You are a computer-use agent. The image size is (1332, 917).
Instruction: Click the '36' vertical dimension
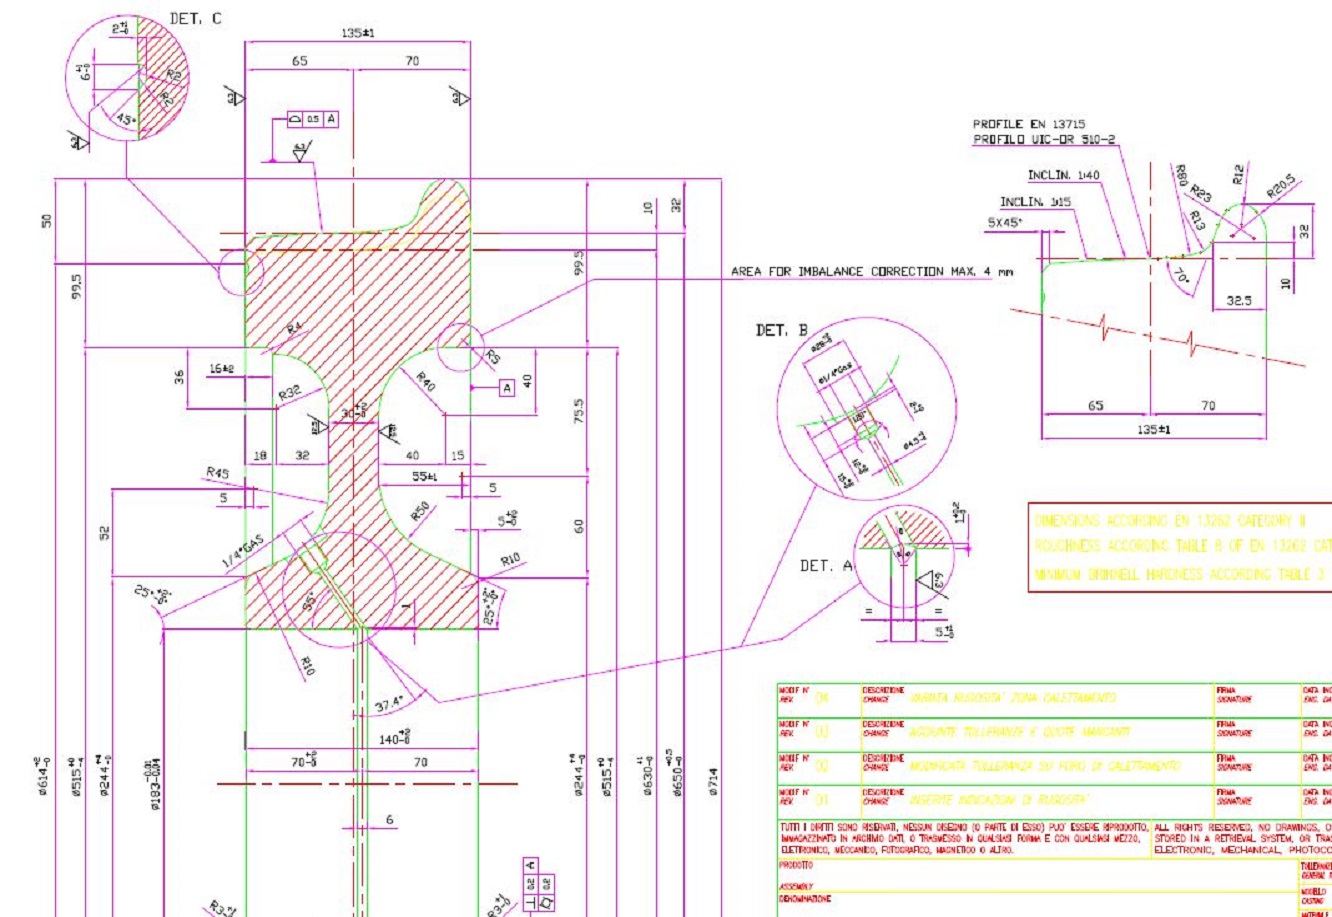coord(180,378)
